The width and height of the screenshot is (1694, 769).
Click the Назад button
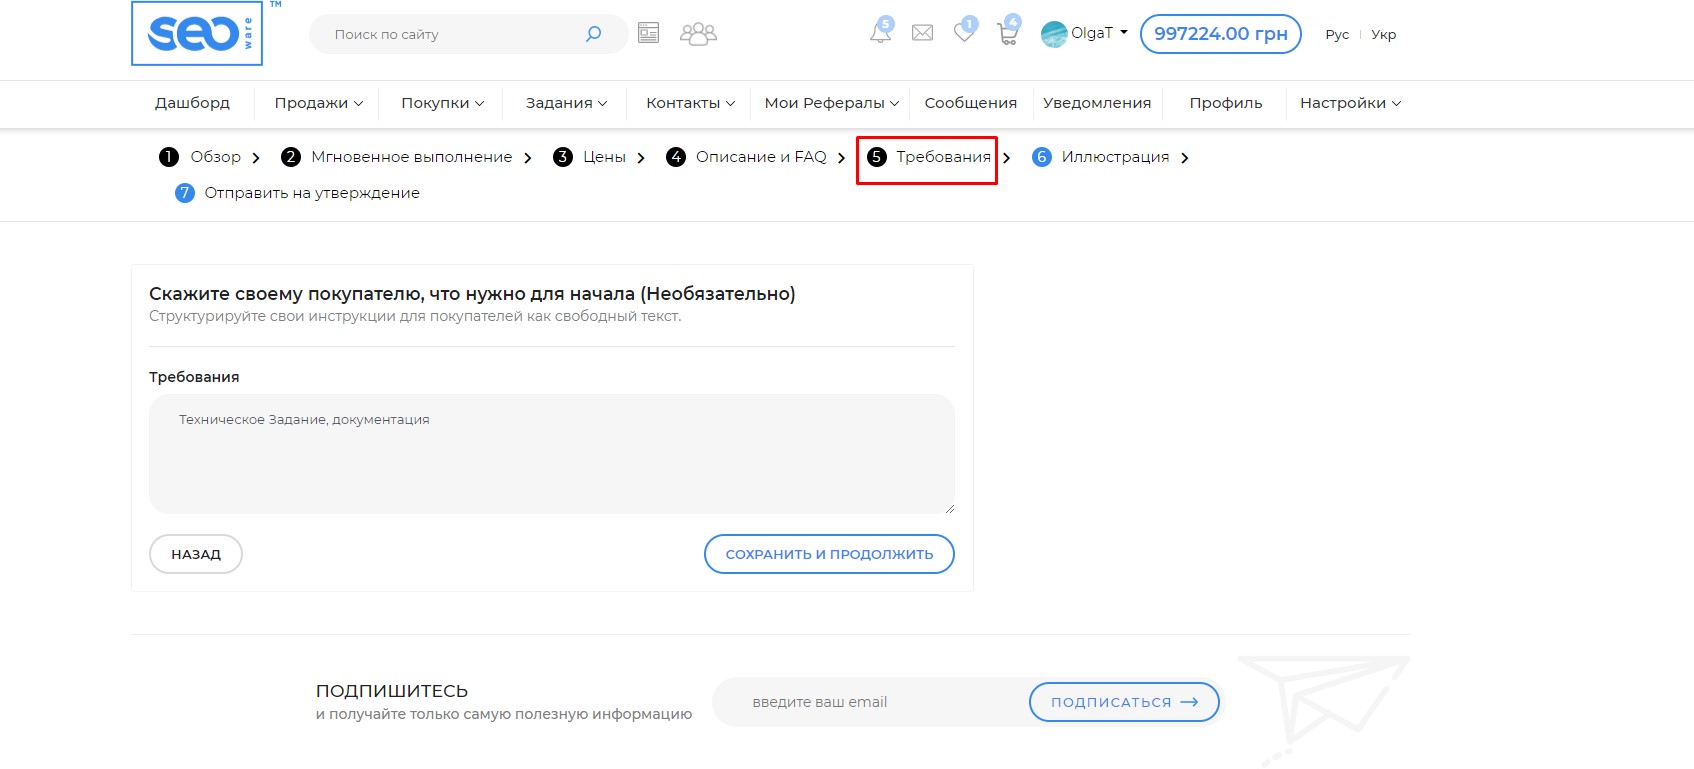pos(196,554)
